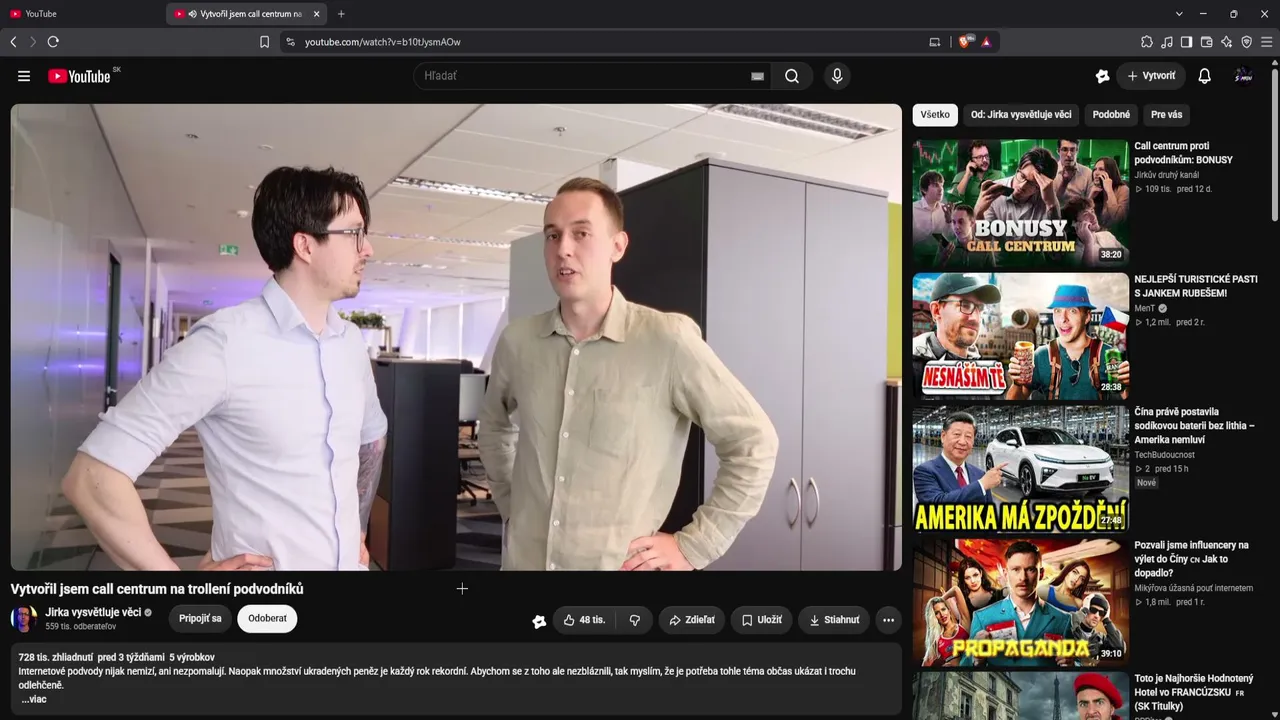This screenshot has height=720, width=1280.
Task: Open Brave Shields lion icon
Action: coord(965,42)
